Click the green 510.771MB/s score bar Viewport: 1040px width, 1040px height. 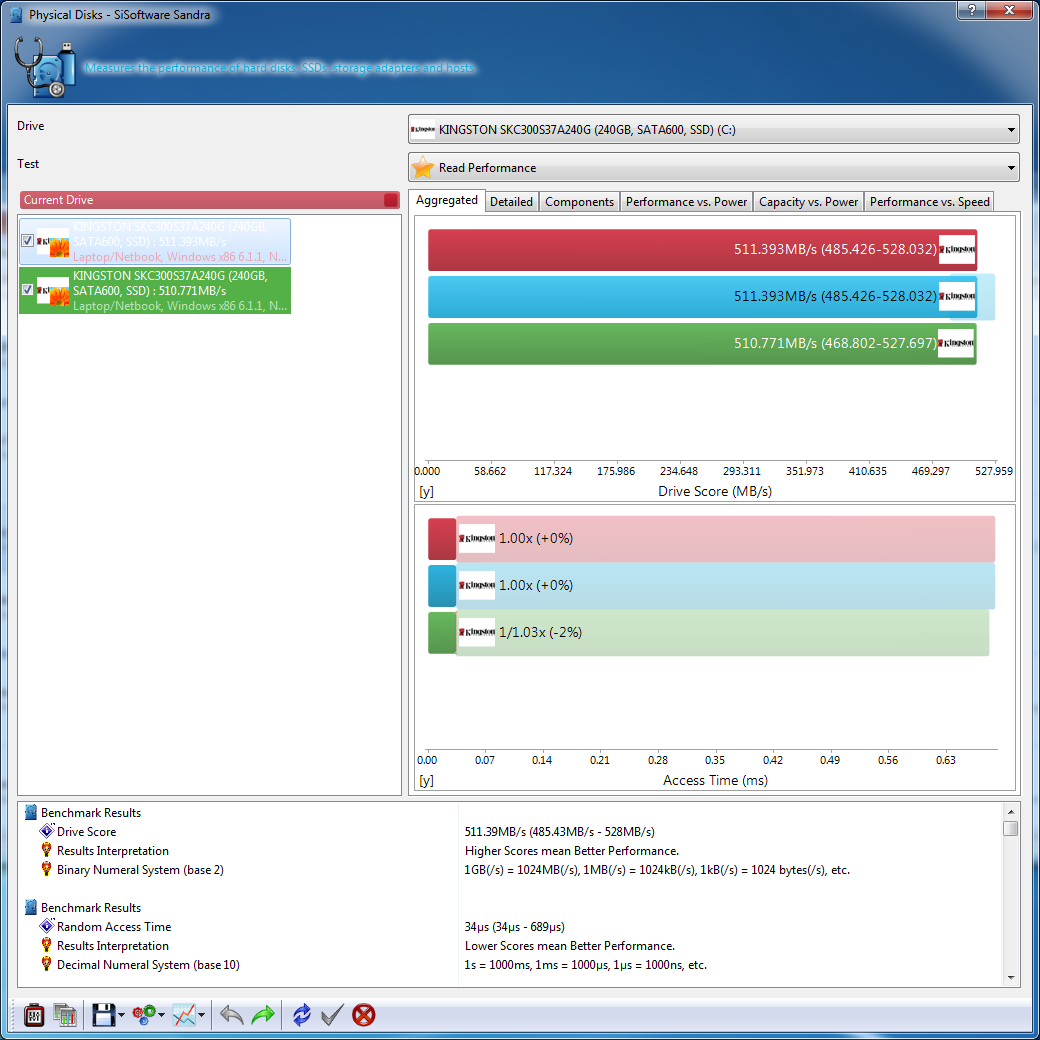[702, 344]
